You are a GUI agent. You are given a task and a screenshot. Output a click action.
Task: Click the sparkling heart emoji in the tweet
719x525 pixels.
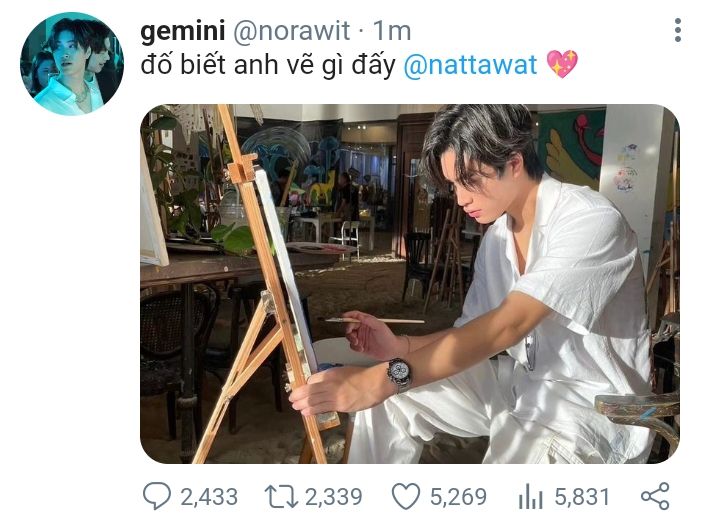(x=563, y=65)
